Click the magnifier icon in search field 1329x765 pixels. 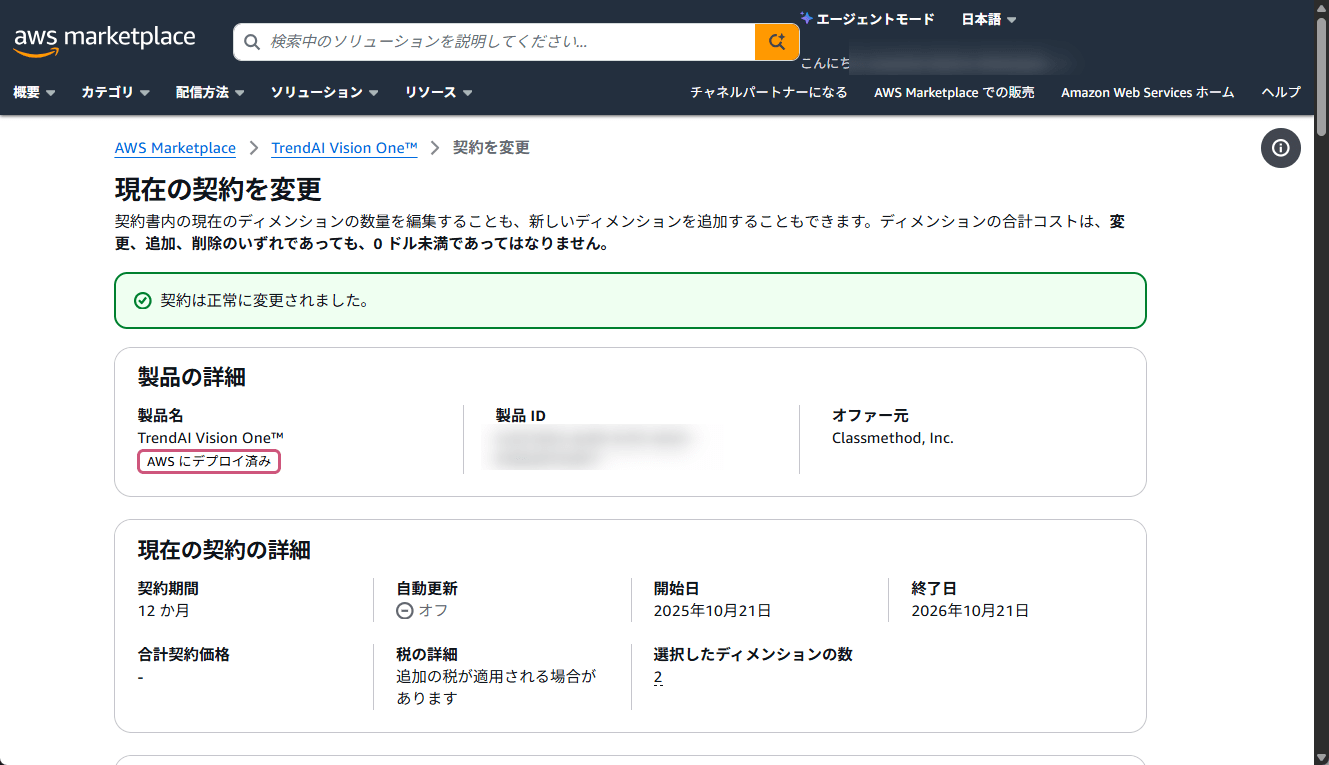(x=253, y=42)
